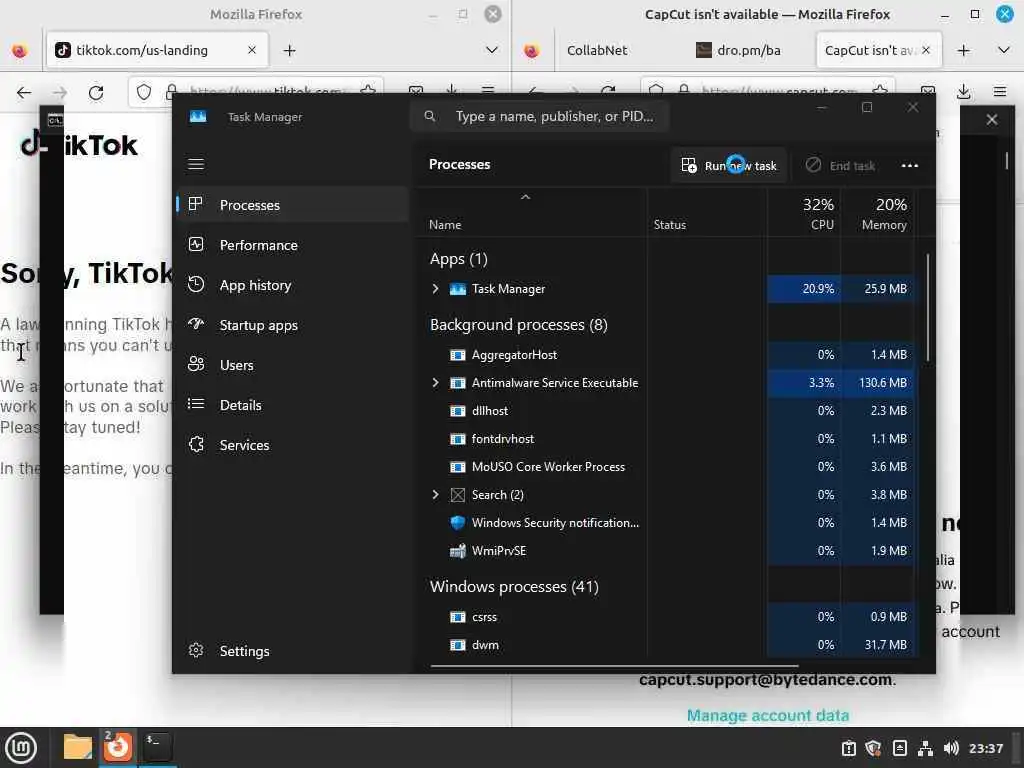
Task: Expand the Search (2) process group
Action: [435, 494]
